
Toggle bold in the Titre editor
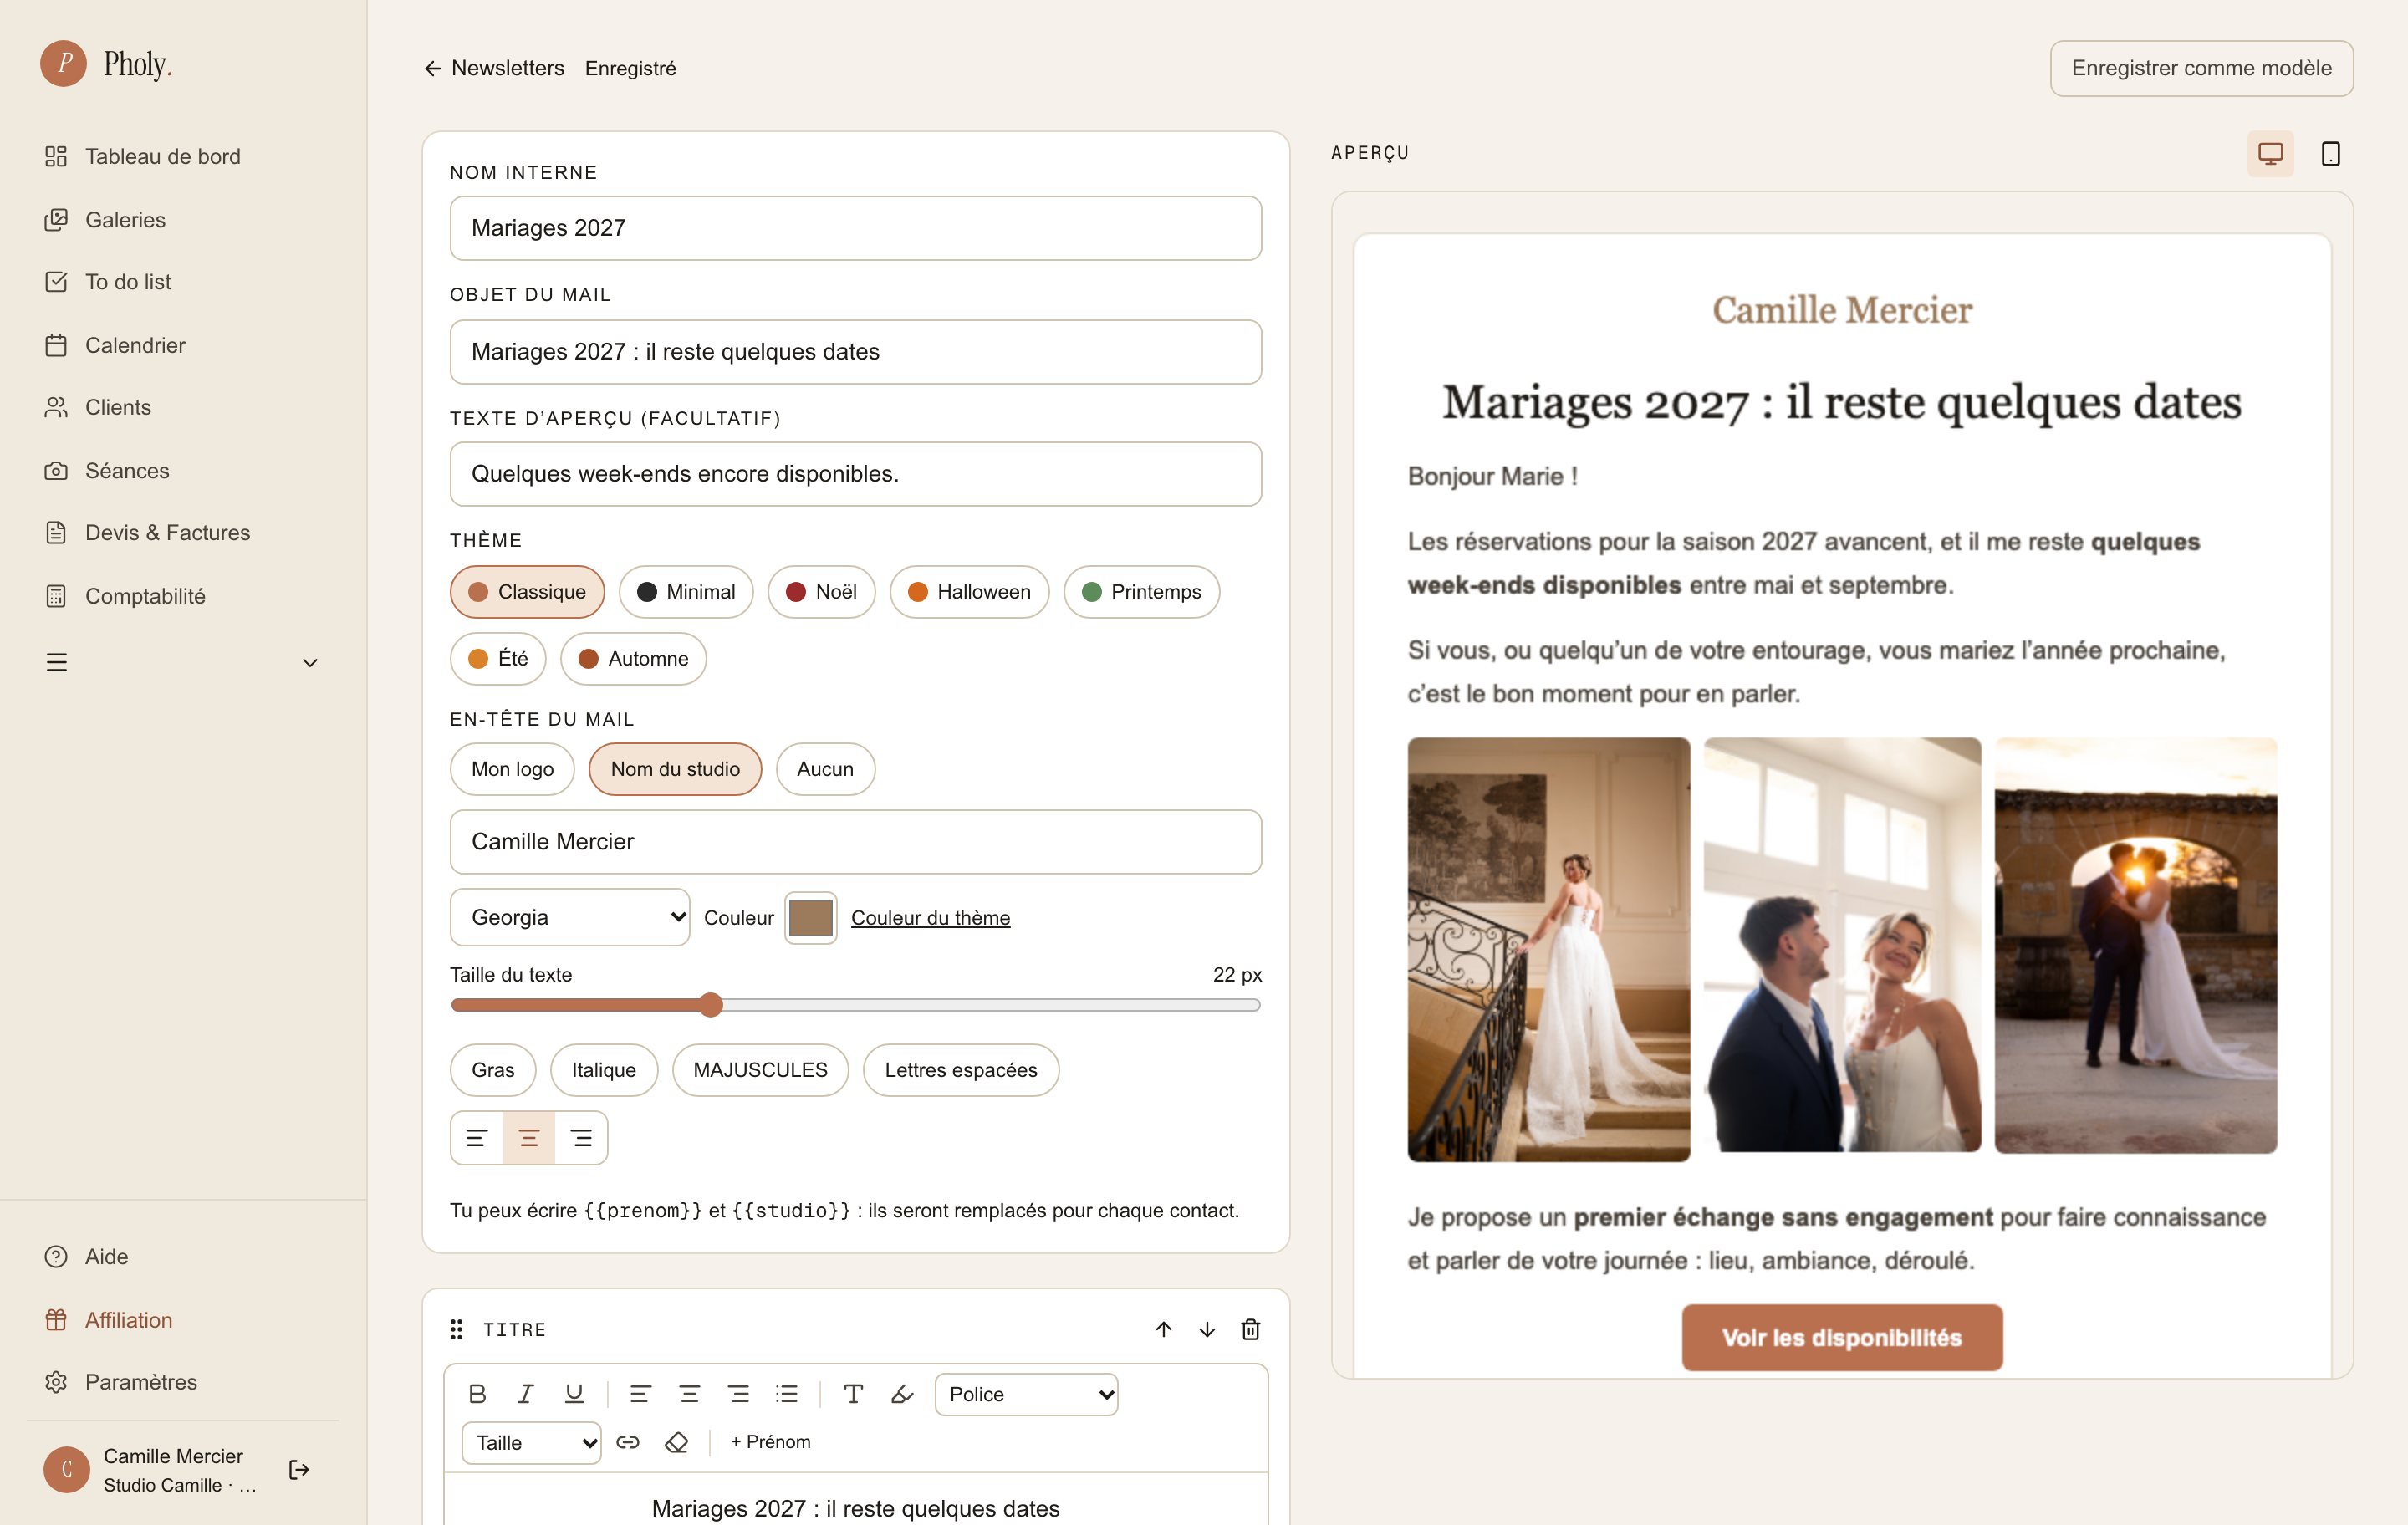pos(478,1394)
